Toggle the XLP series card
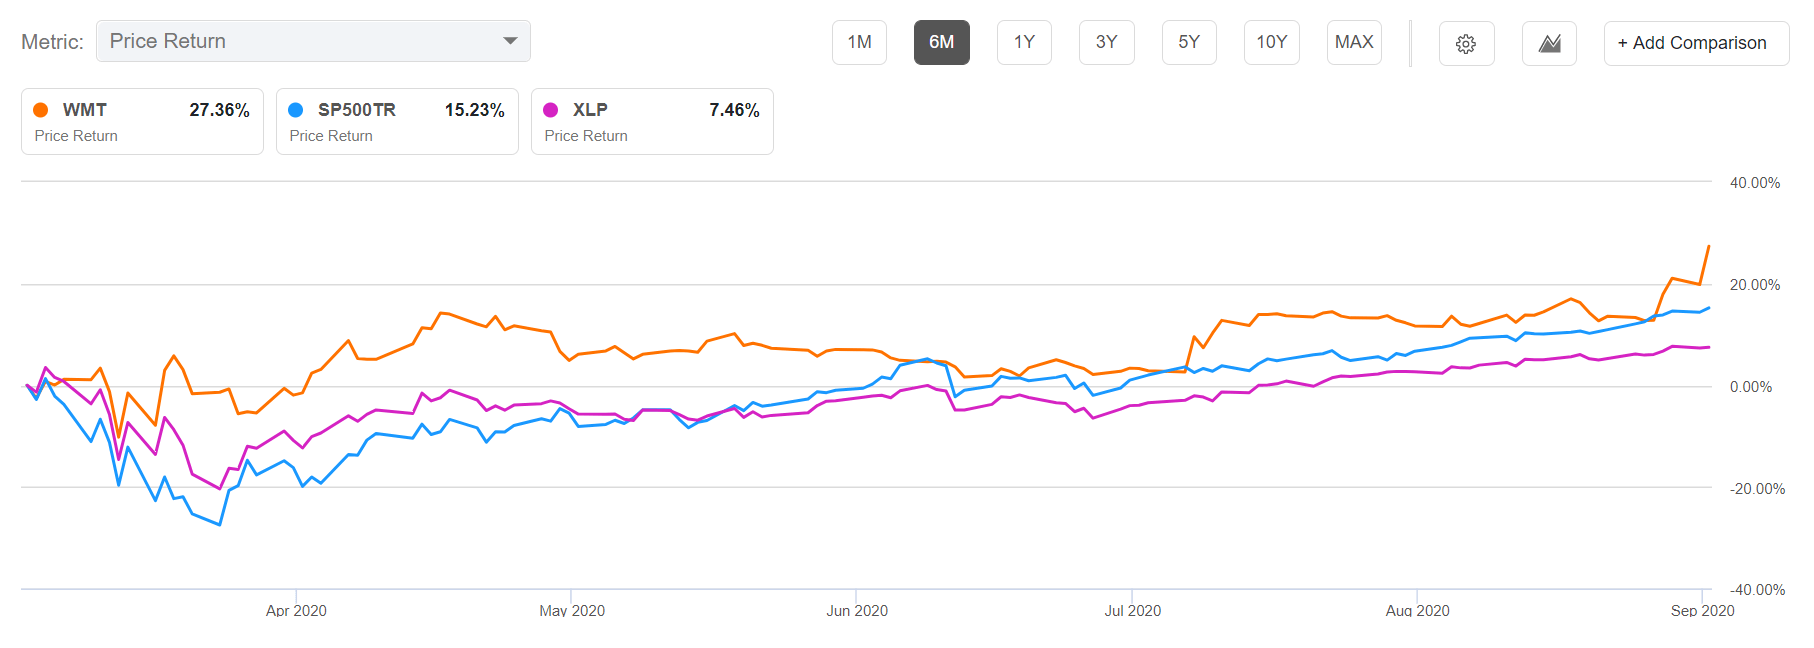 652,122
